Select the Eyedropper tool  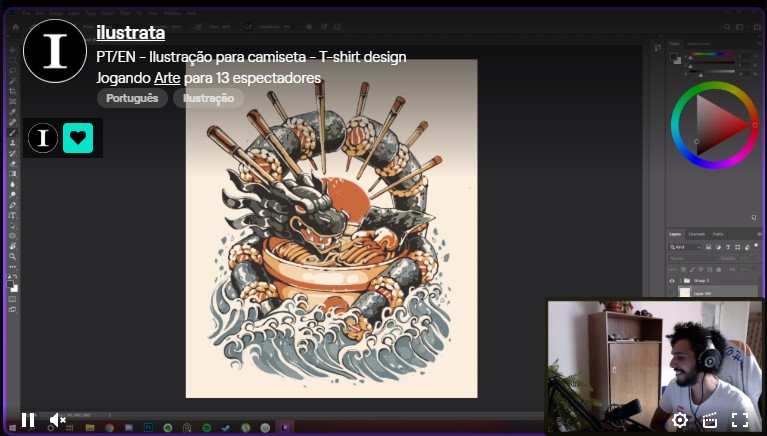pyautogui.click(x=13, y=112)
